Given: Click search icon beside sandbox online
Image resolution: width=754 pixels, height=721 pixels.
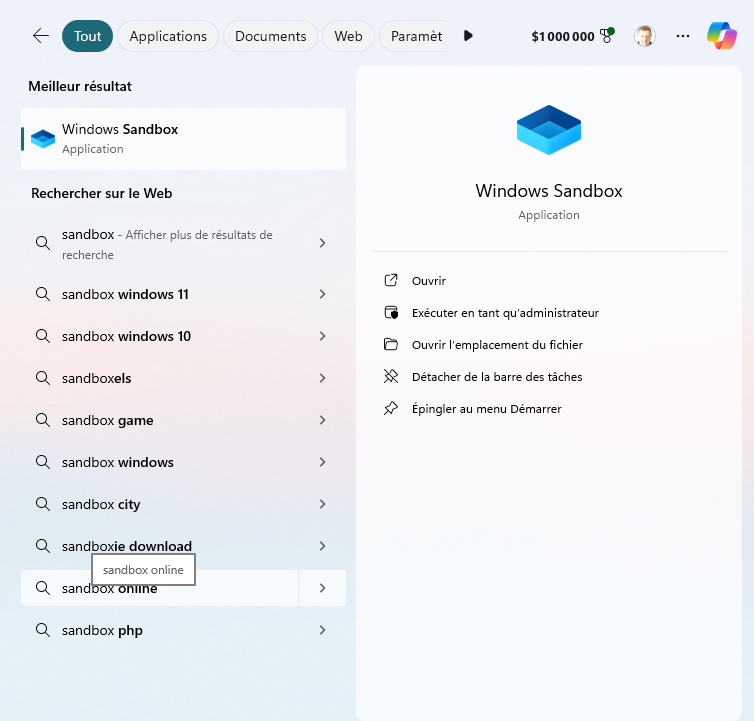Looking at the screenshot, I should coord(43,588).
